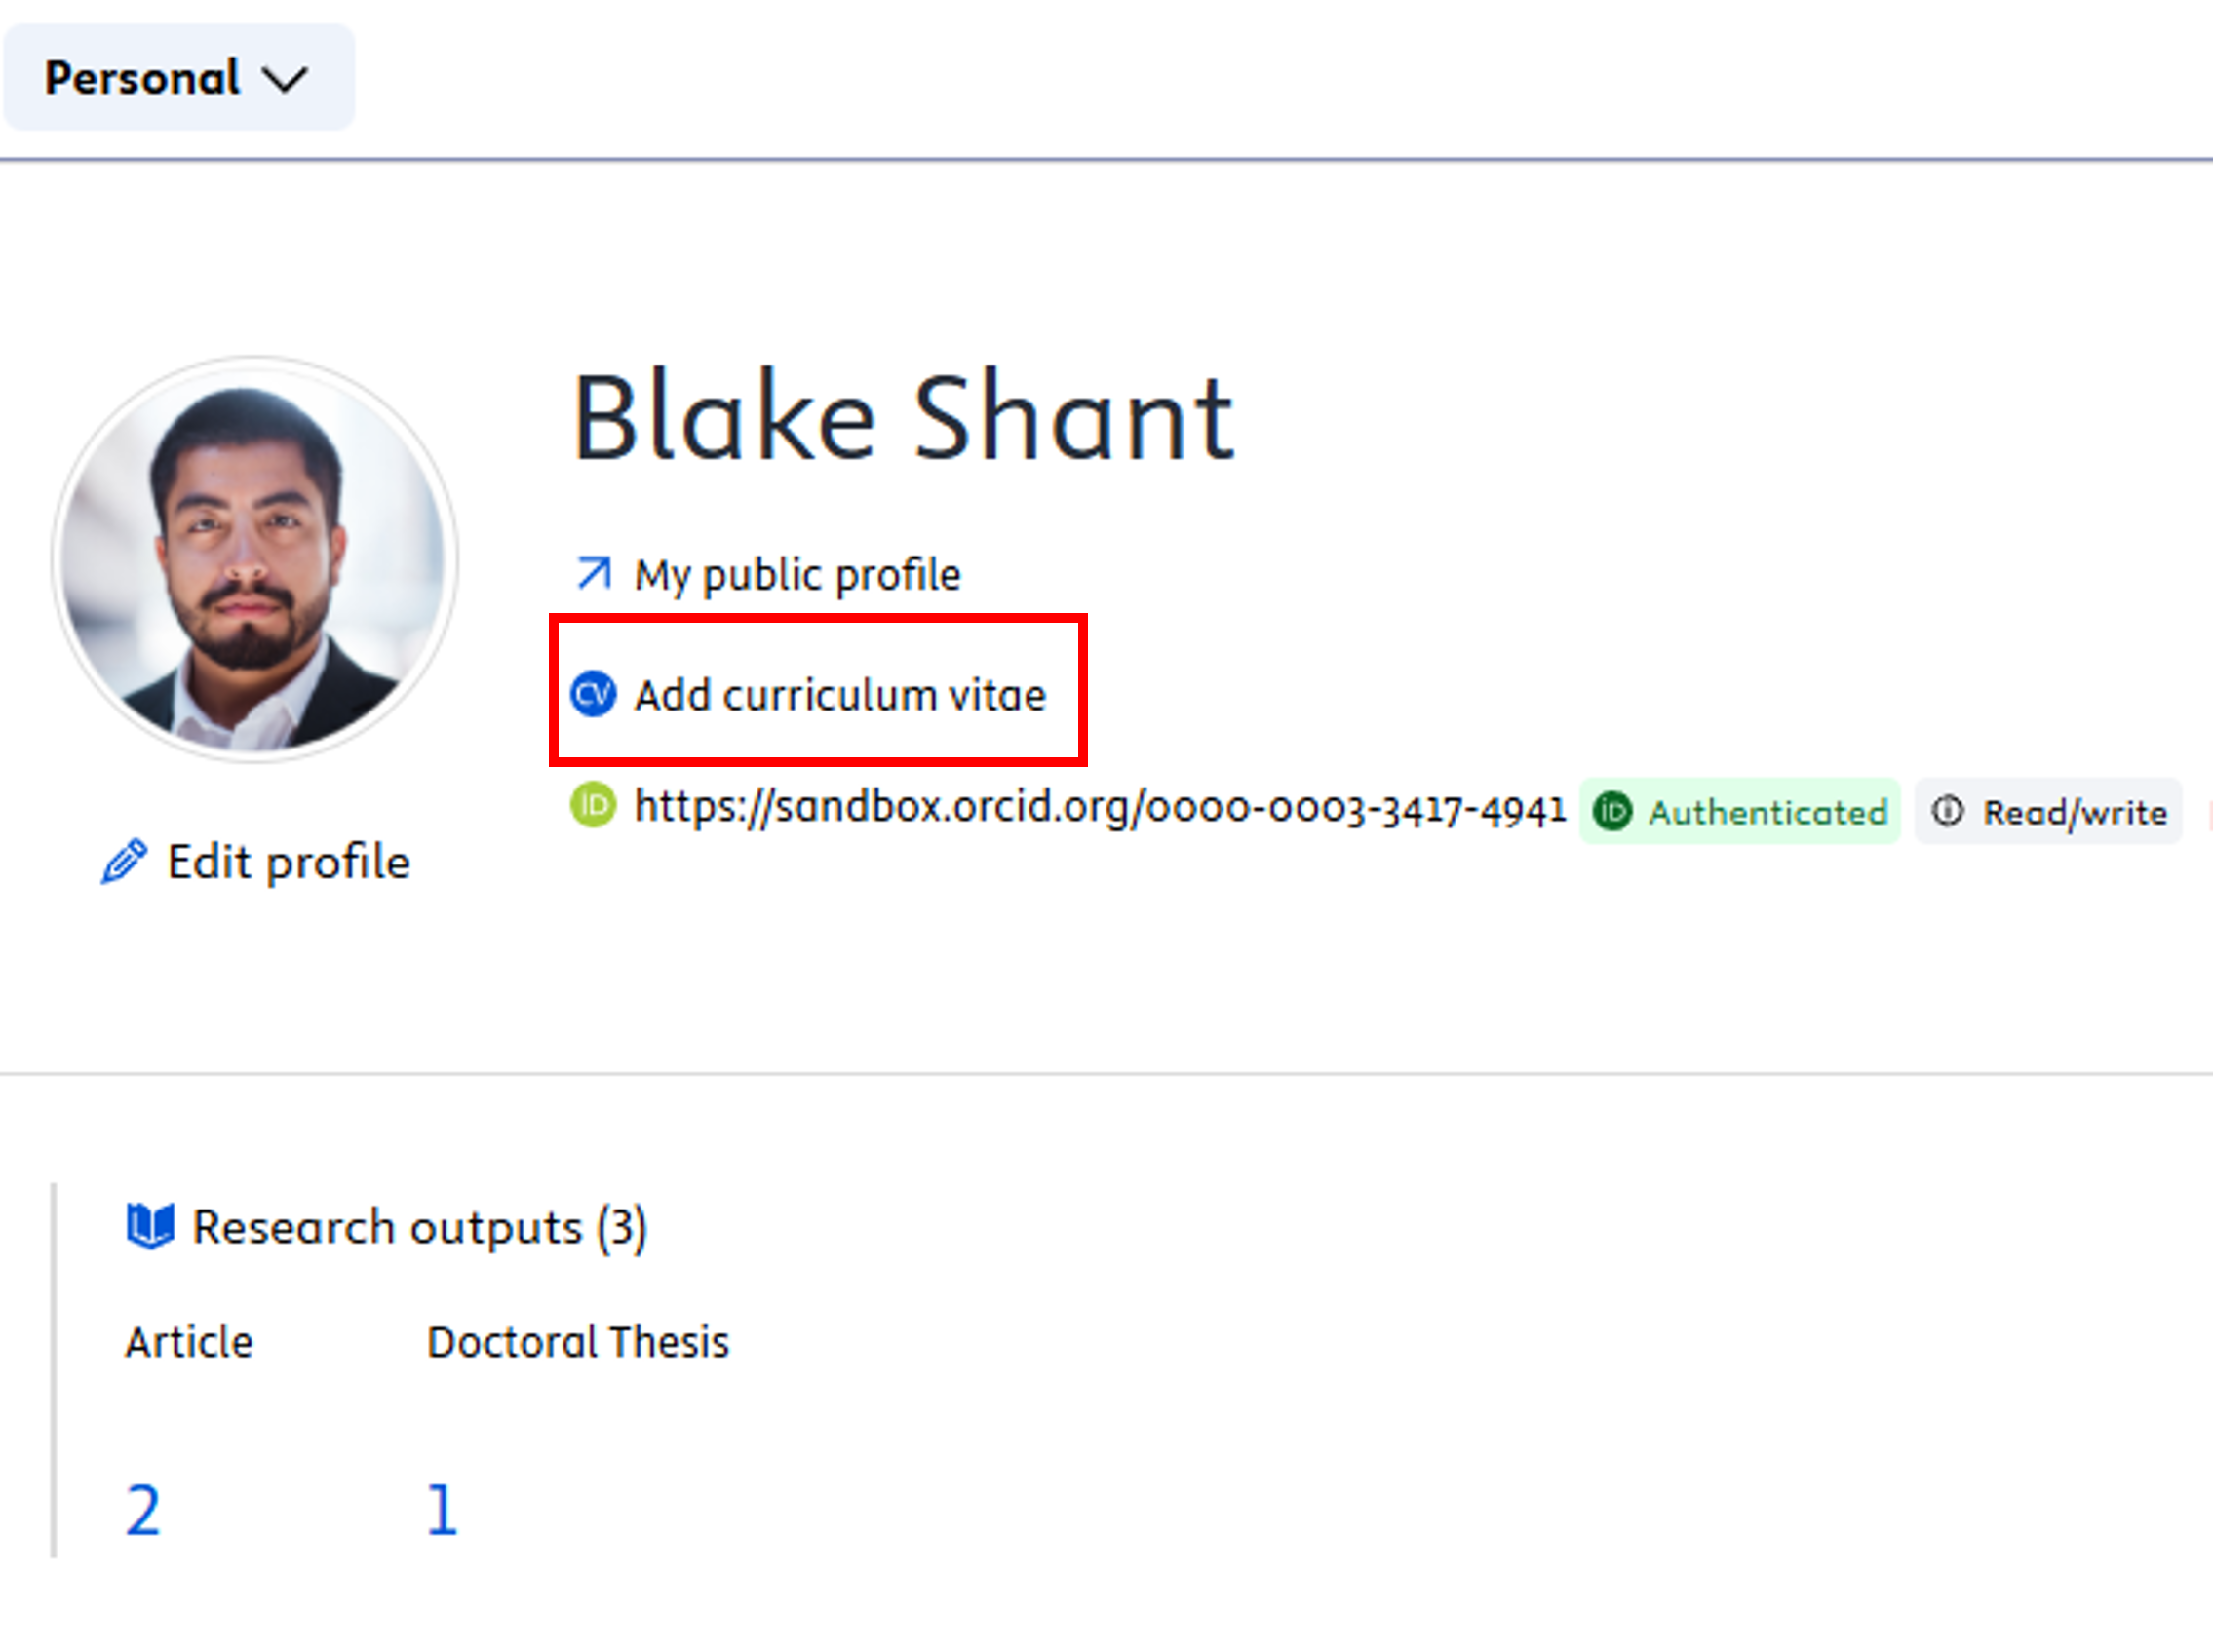The image size is (2213, 1652).
Task: Click the blue CV icon
Action: pyautogui.click(x=593, y=694)
